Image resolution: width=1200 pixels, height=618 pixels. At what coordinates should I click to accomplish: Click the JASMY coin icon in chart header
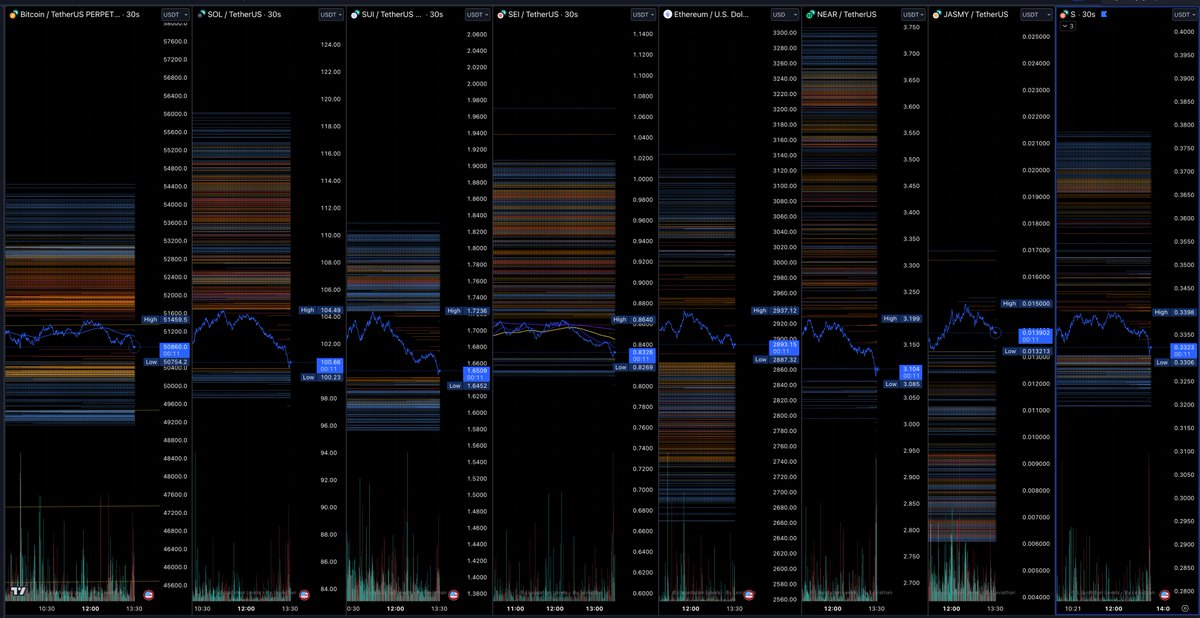click(x=937, y=15)
